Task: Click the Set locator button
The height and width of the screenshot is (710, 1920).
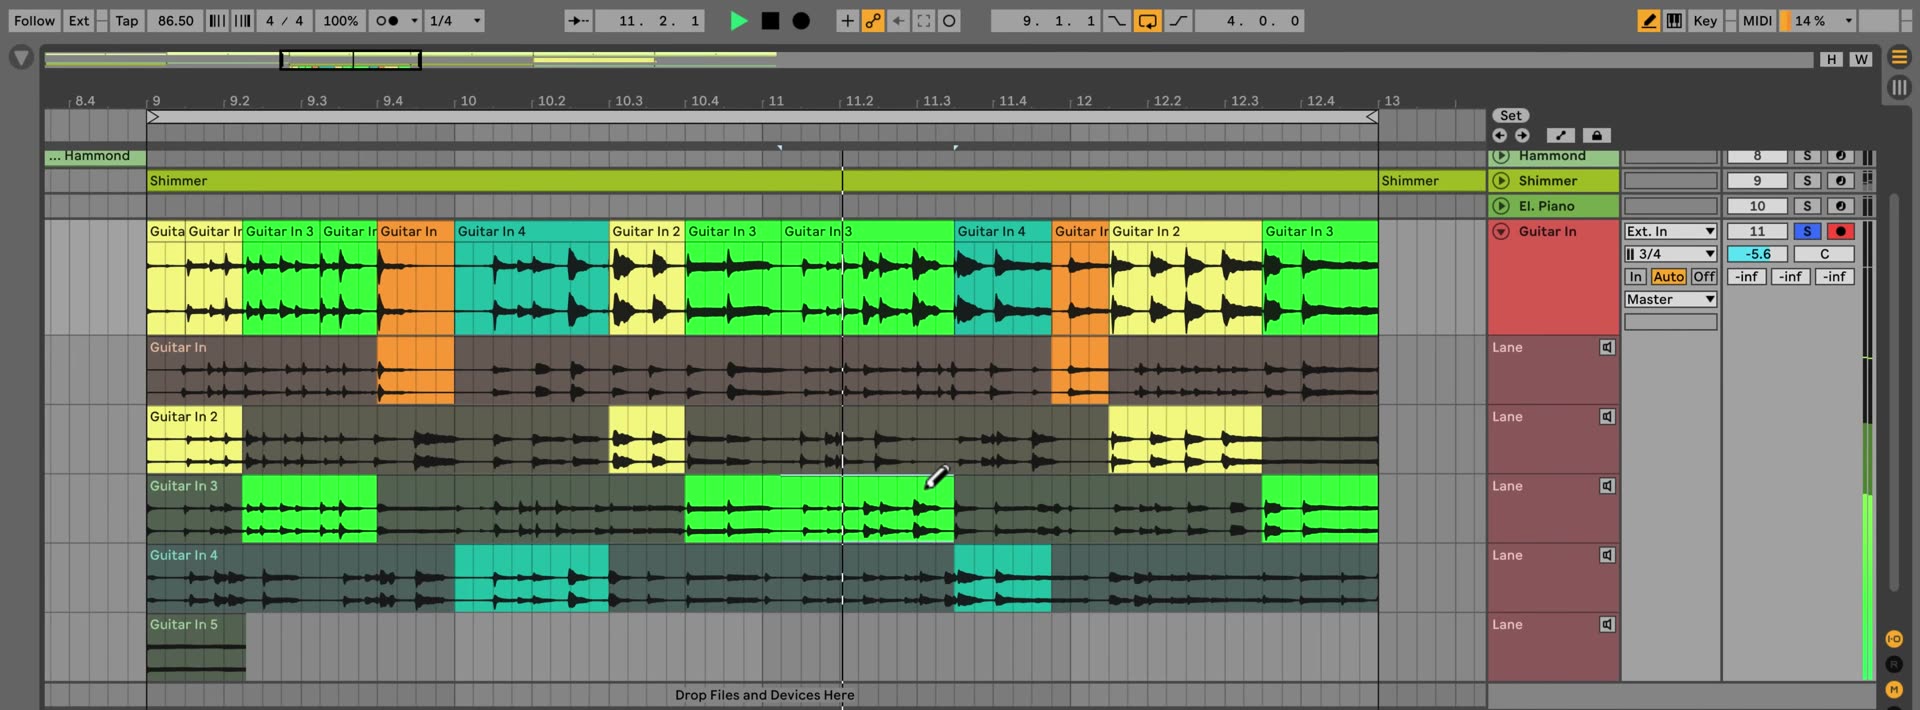Action: [1510, 115]
